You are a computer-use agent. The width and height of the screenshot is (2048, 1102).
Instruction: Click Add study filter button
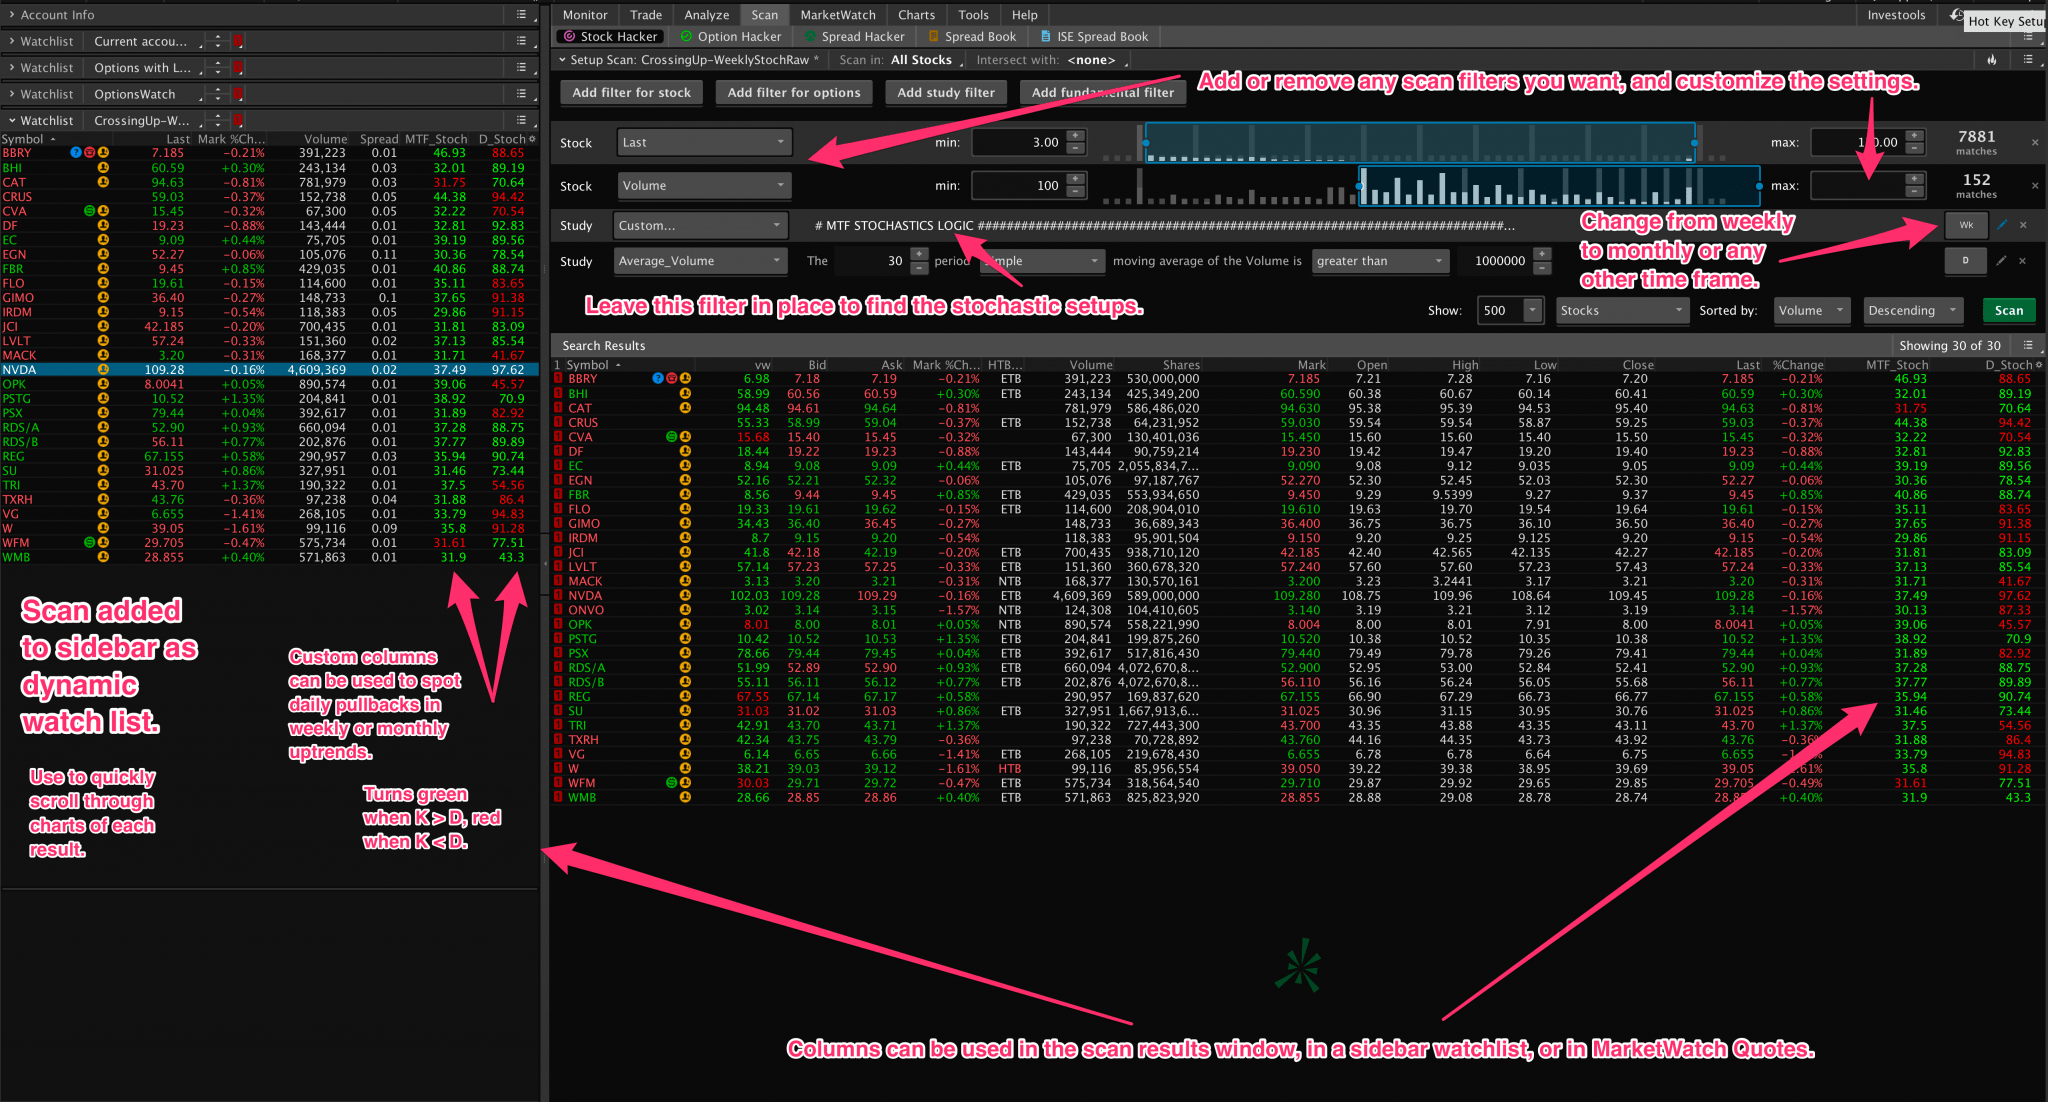(x=946, y=93)
